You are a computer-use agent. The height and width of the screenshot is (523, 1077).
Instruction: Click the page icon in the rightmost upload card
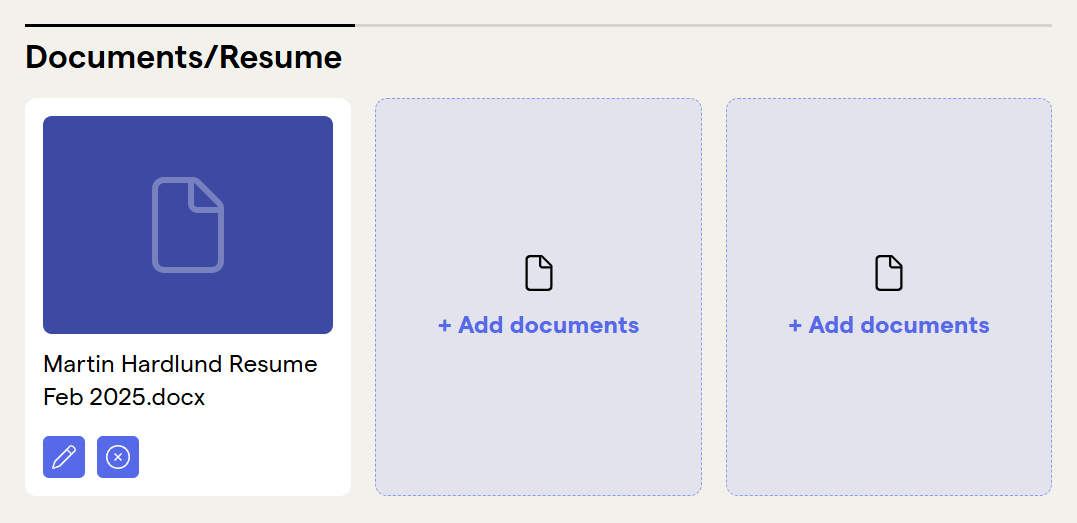pyautogui.click(x=889, y=274)
